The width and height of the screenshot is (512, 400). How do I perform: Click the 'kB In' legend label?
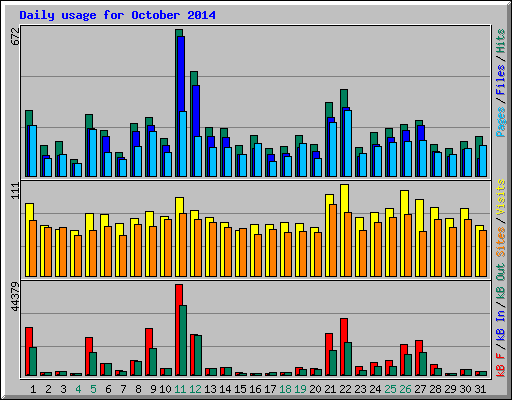pyautogui.click(x=501, y=325)
